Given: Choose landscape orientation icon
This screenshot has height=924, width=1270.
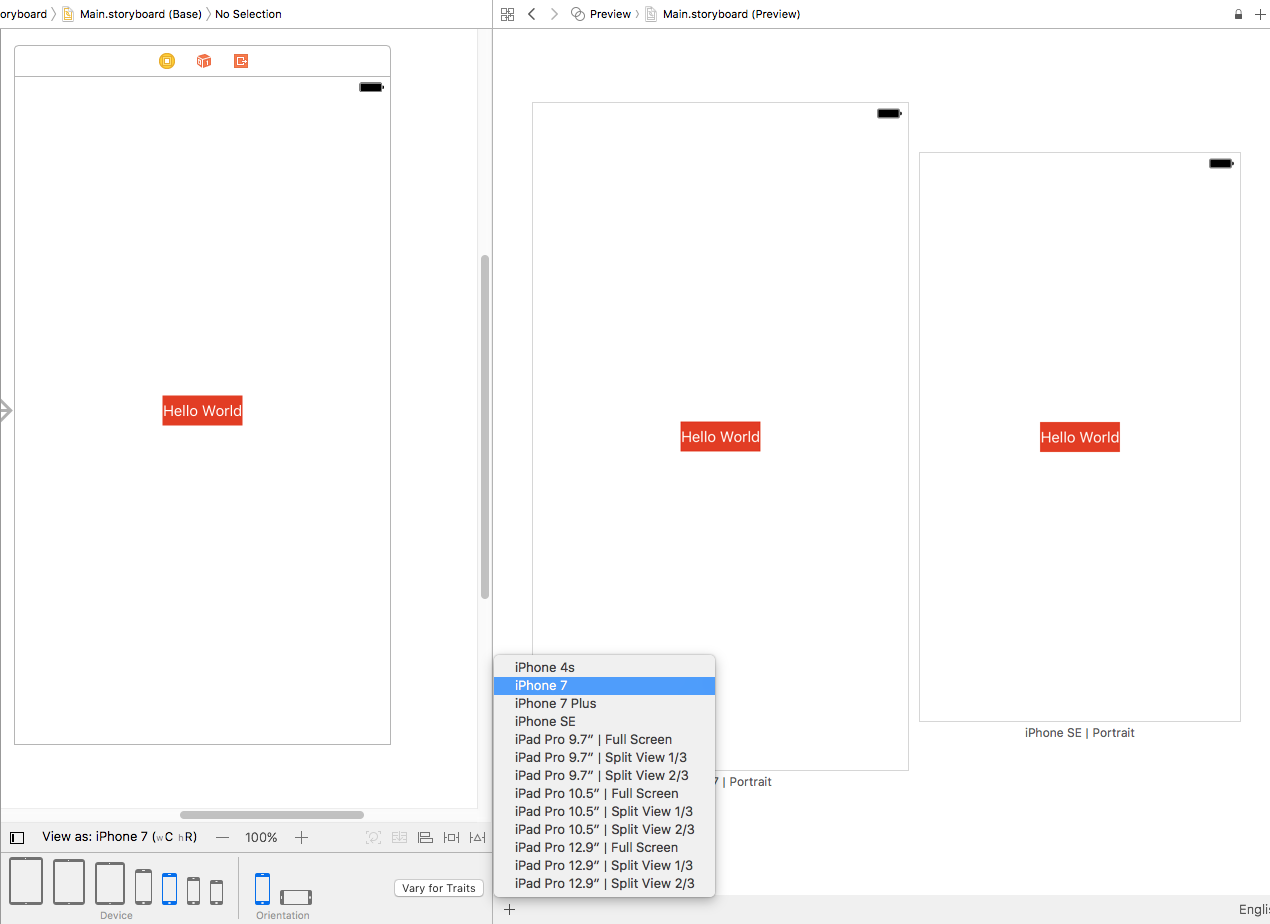Looking at the screenshot, I should point(296,897).
